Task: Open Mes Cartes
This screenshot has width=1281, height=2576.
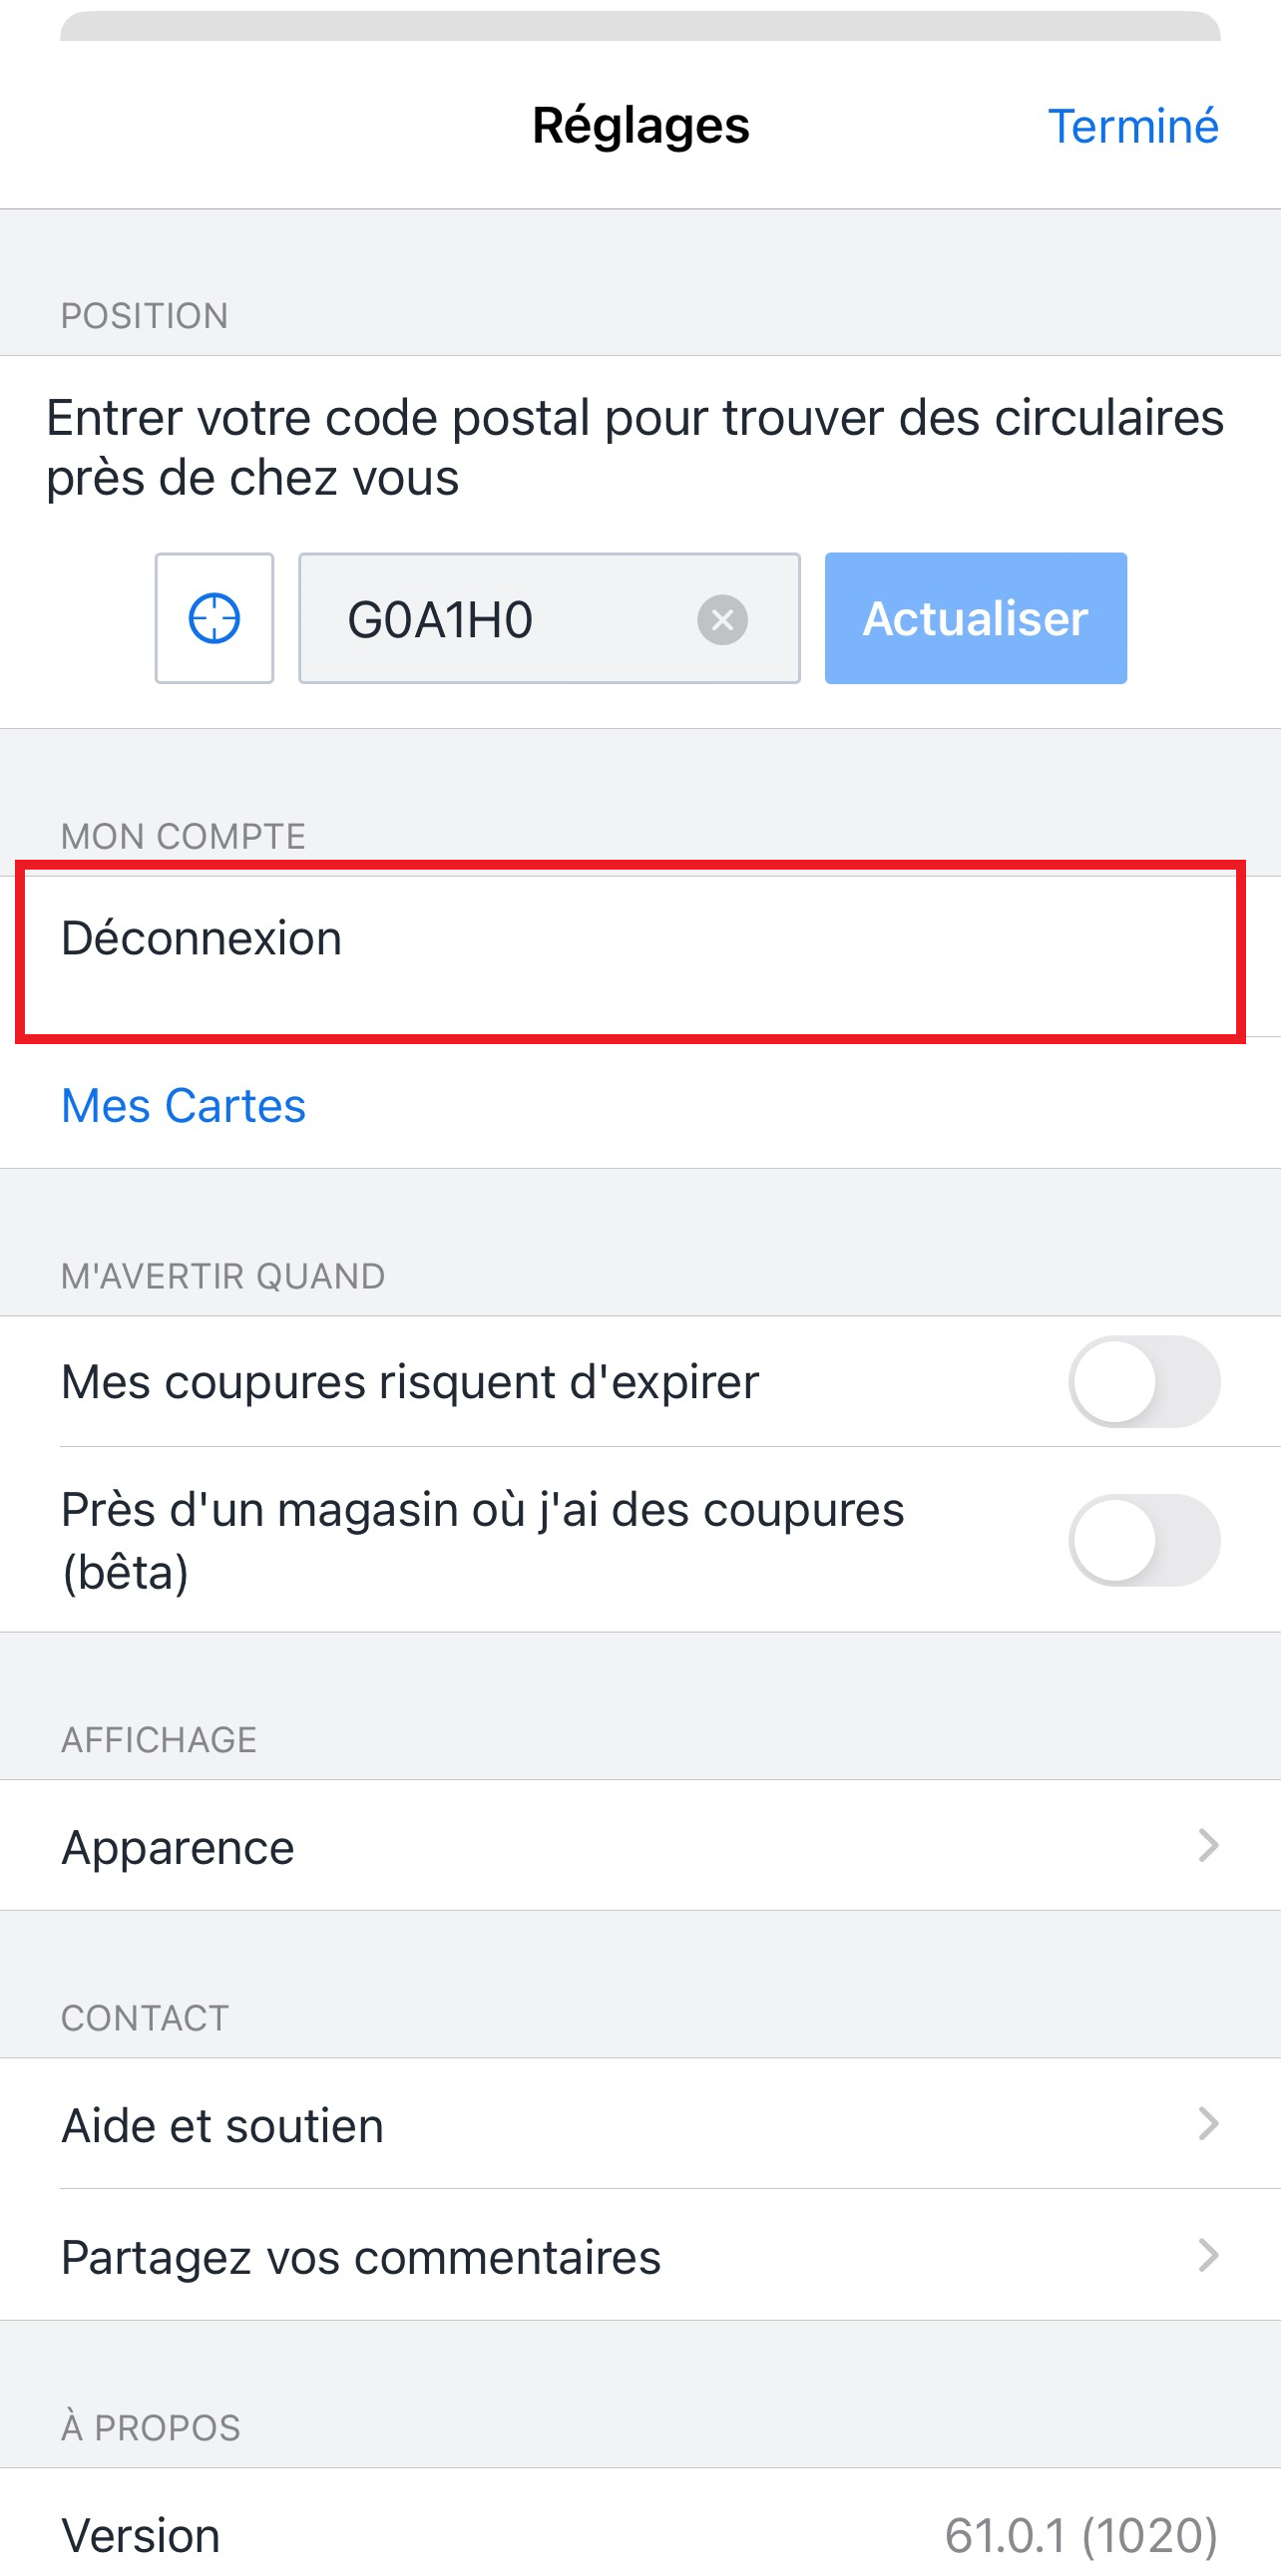Action: 183,1105
